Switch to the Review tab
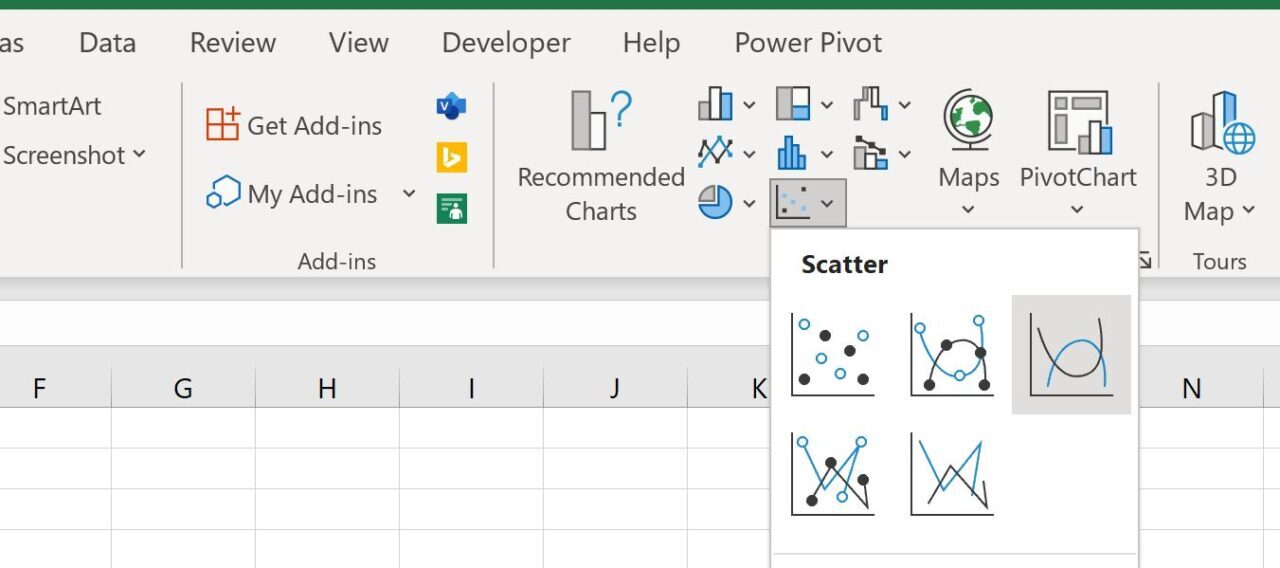The width and height of the screenshot is (1280, 568). [233, 43]
